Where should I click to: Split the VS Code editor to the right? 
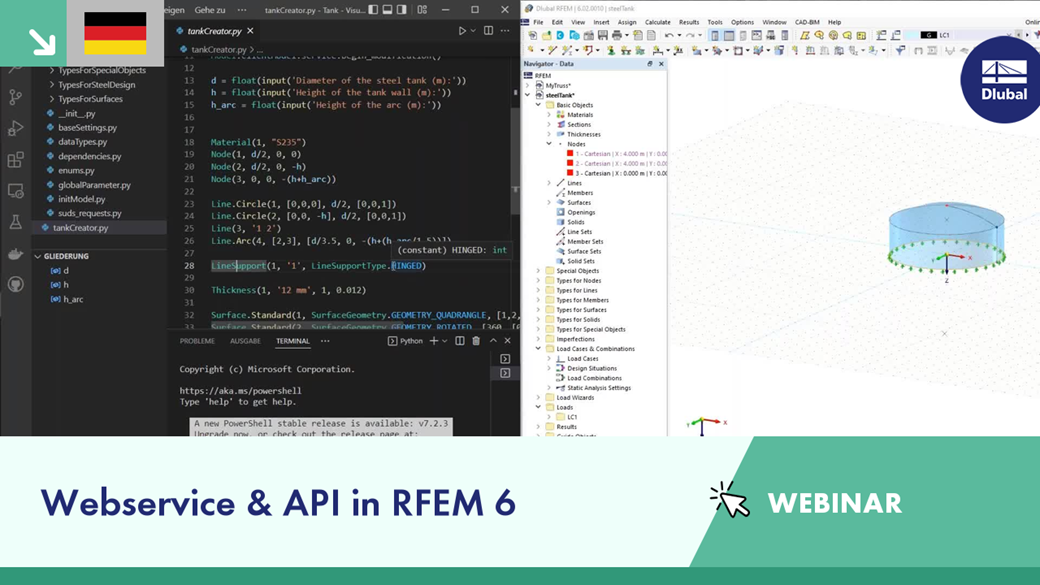tap(488, 31)
